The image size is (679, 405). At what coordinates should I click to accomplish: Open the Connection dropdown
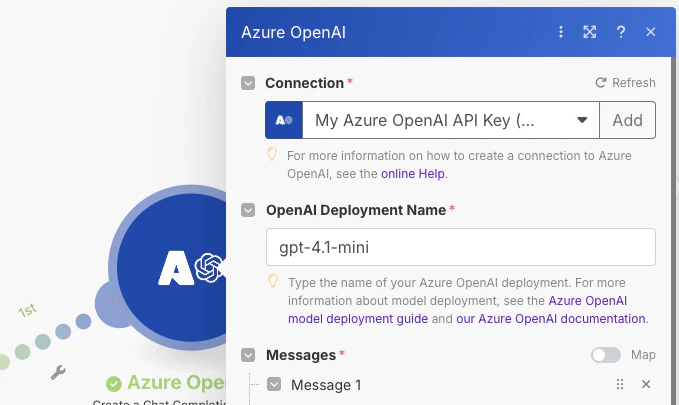(451, 120)
